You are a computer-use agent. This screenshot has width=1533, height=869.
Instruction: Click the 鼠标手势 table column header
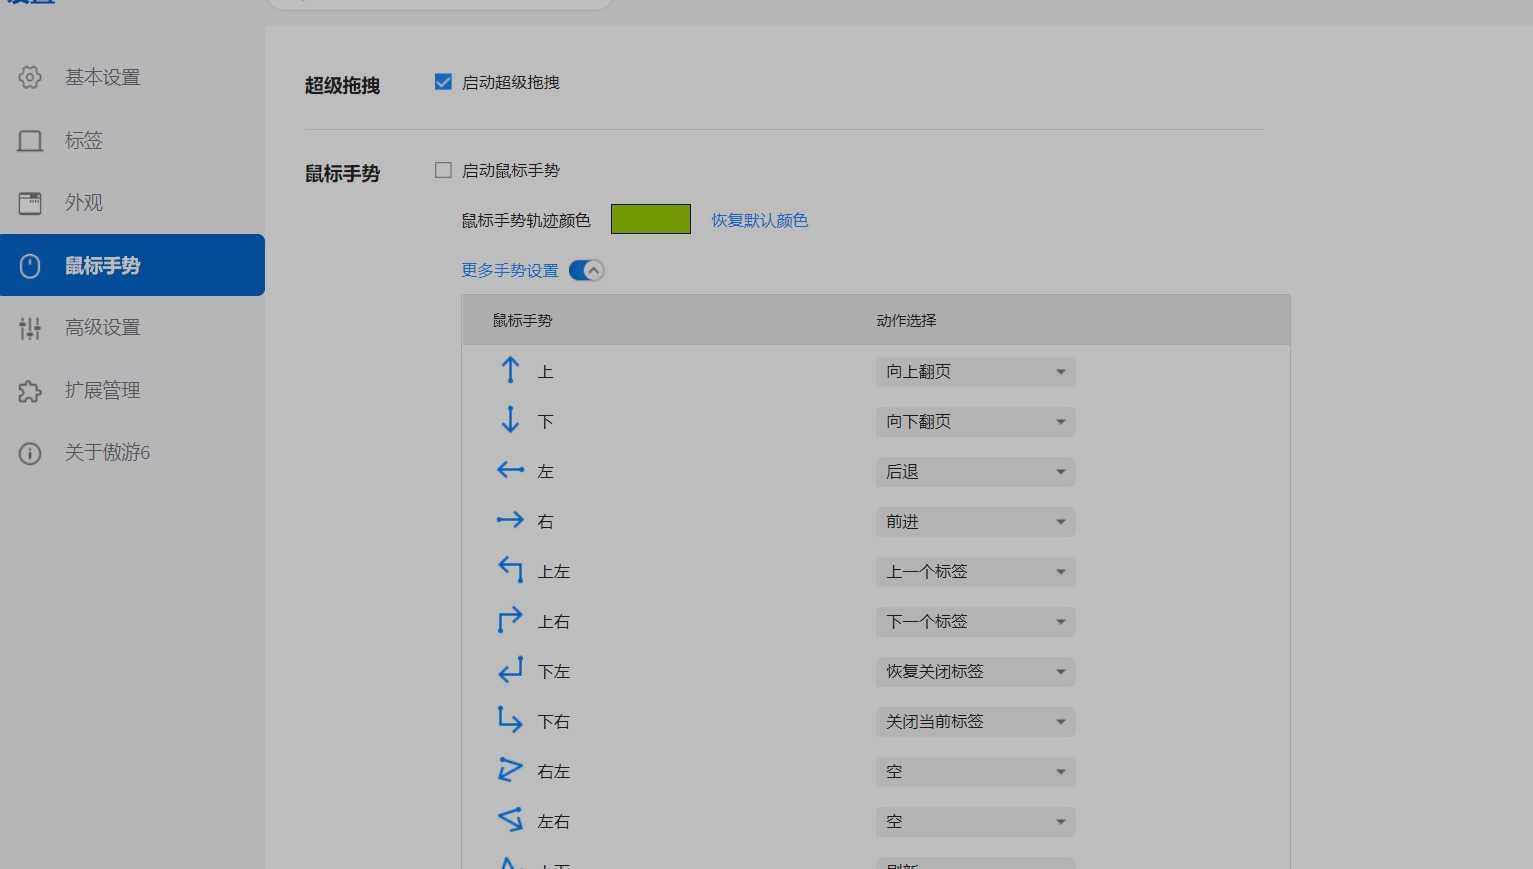(x=522, y=320)
